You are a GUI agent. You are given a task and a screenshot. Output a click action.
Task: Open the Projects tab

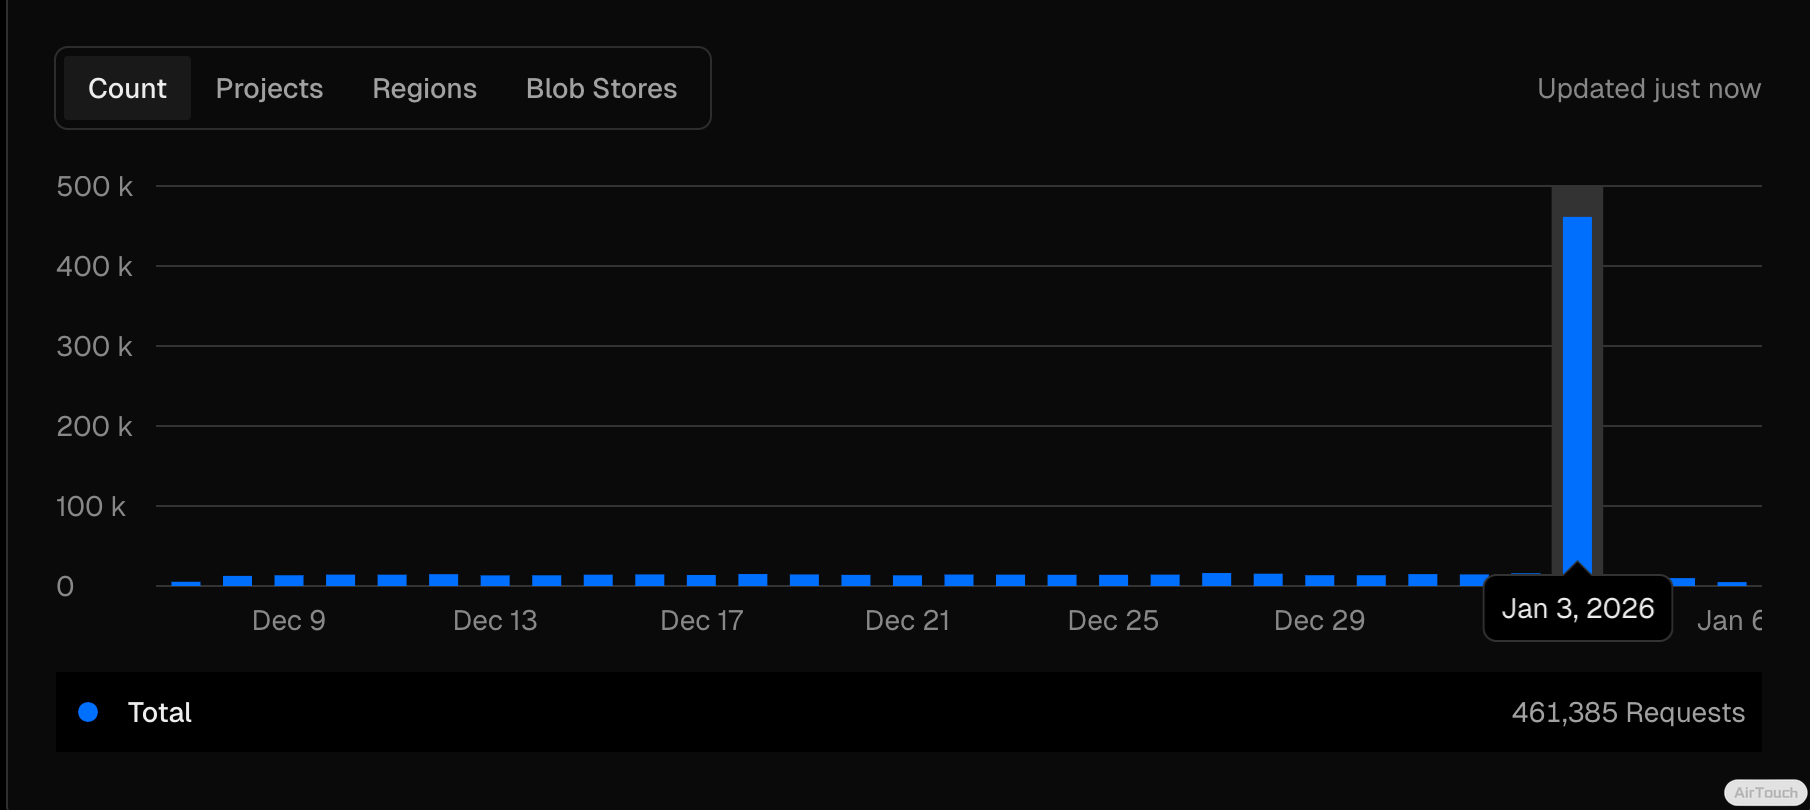coord(269,88)
